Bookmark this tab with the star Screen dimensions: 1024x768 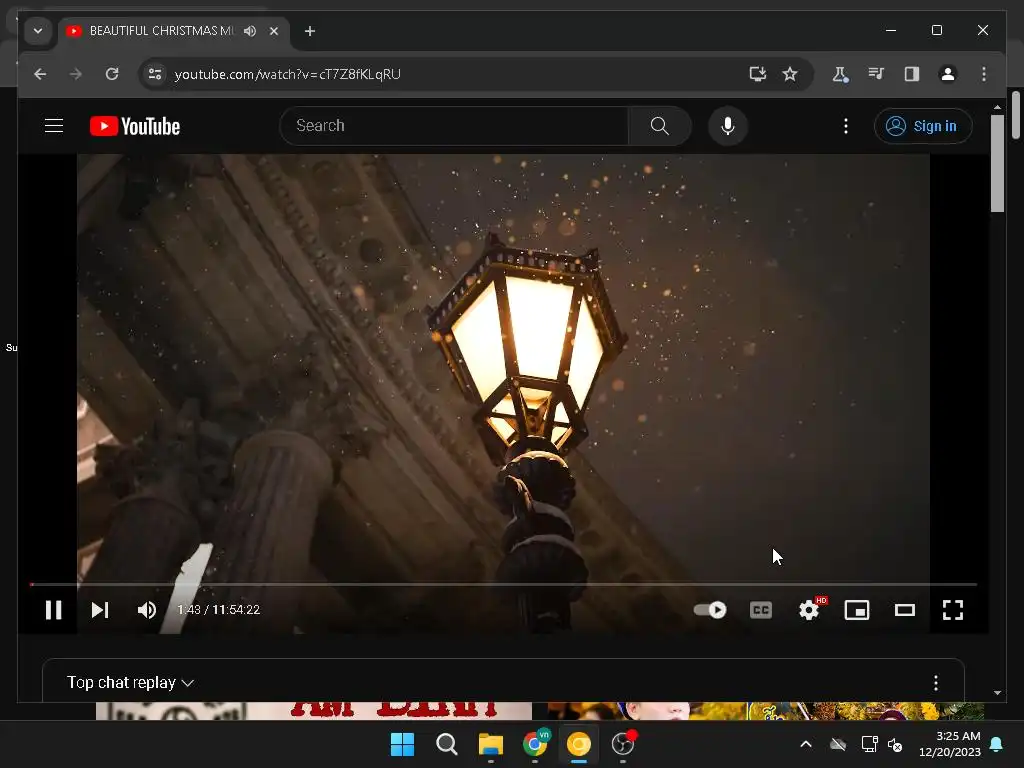click(790, 74)
